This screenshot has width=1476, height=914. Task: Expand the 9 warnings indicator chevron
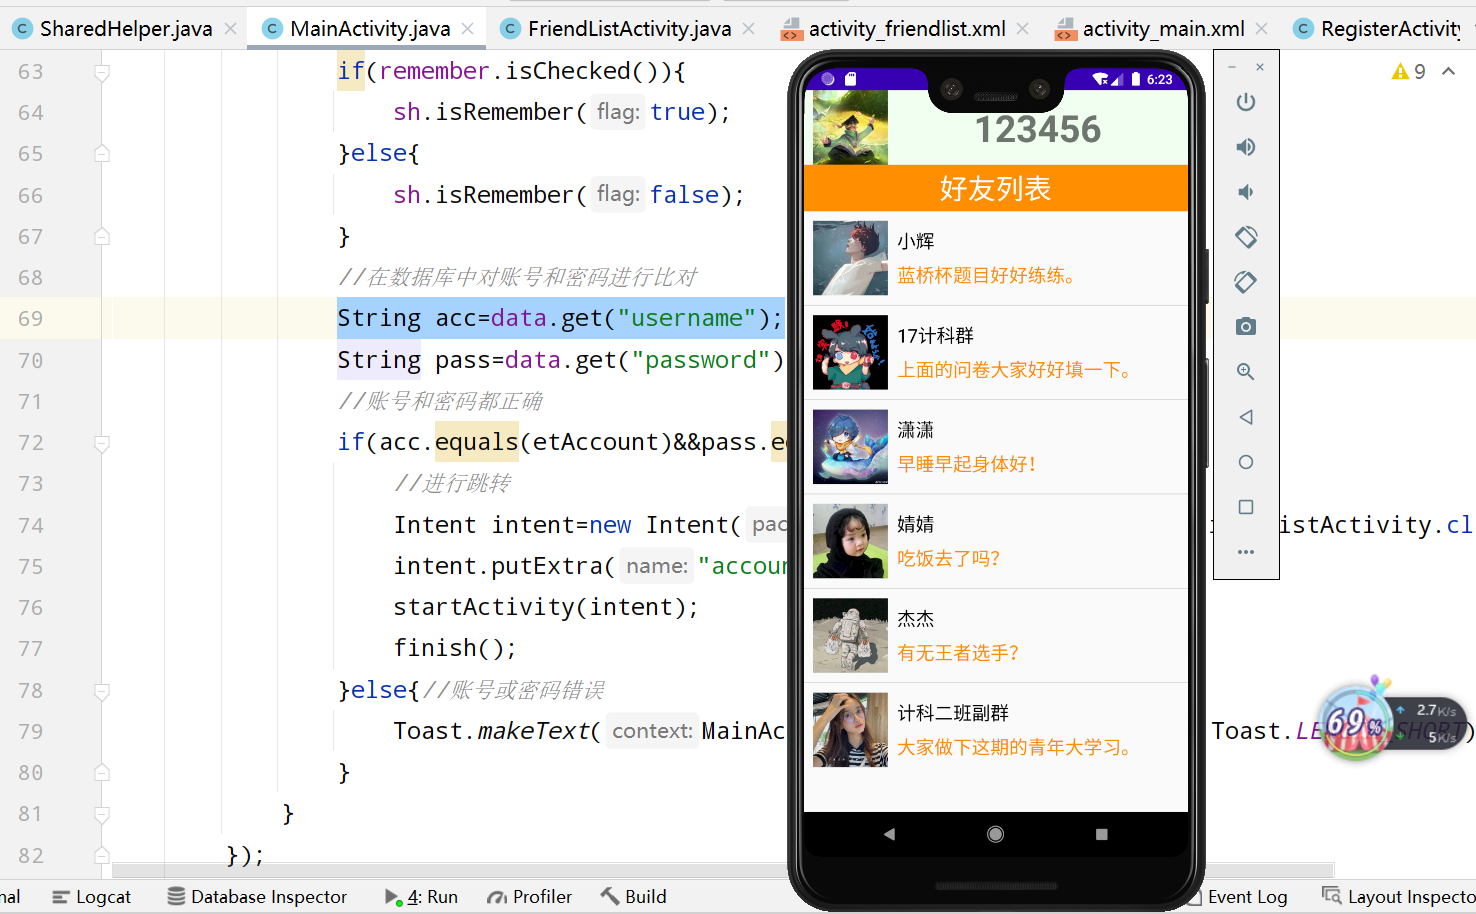(1449, 71)
